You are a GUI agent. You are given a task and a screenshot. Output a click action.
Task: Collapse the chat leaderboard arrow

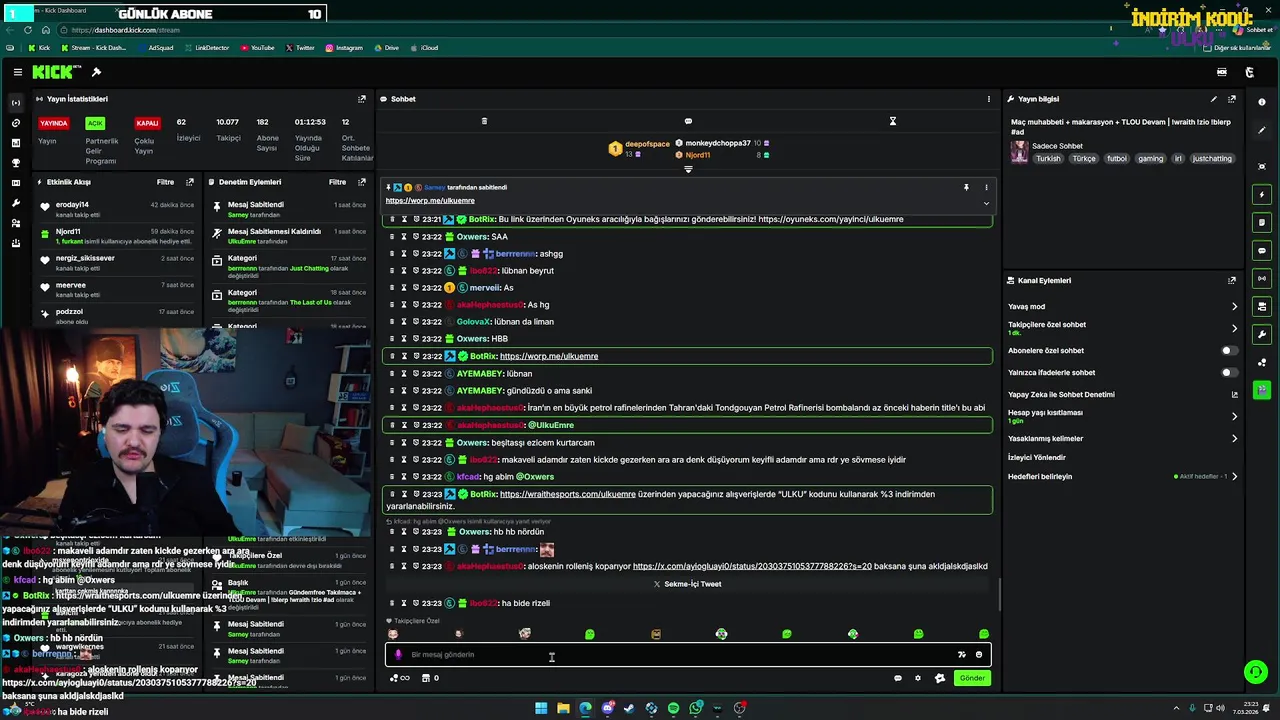click(688, 169)
